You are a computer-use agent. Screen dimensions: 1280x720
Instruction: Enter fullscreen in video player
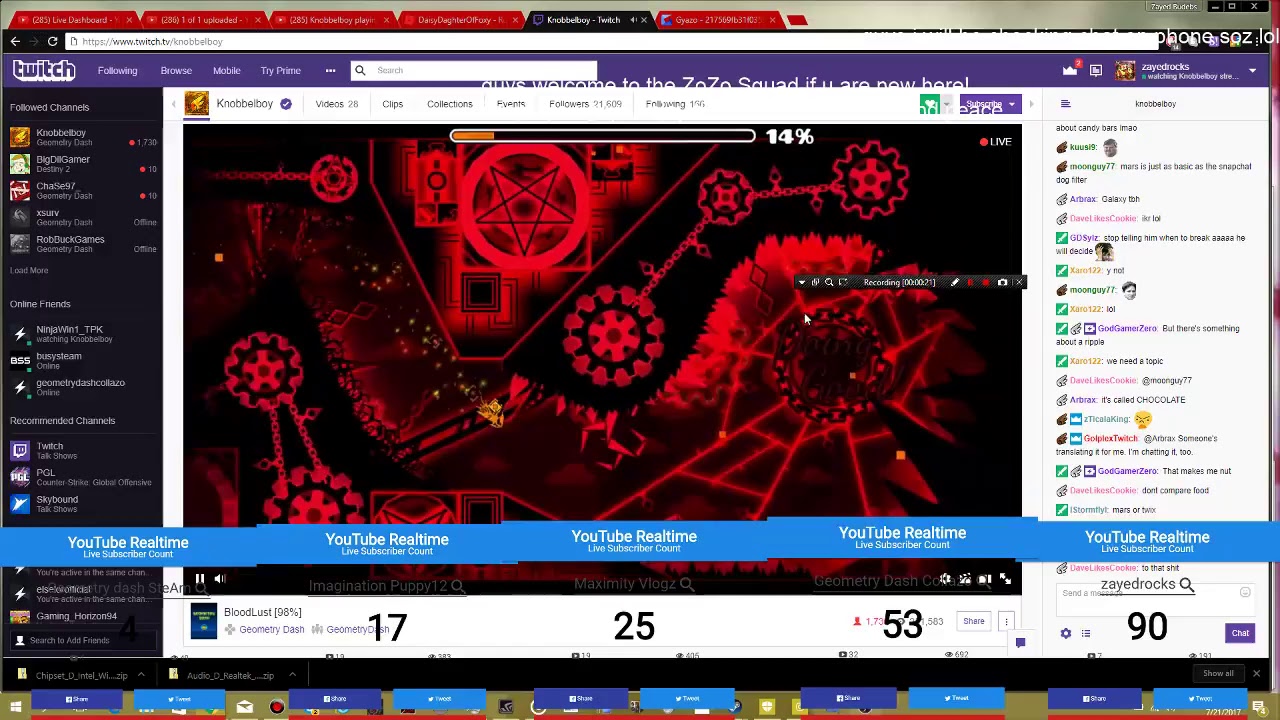pyautogui.click(x=1005, y=579)
